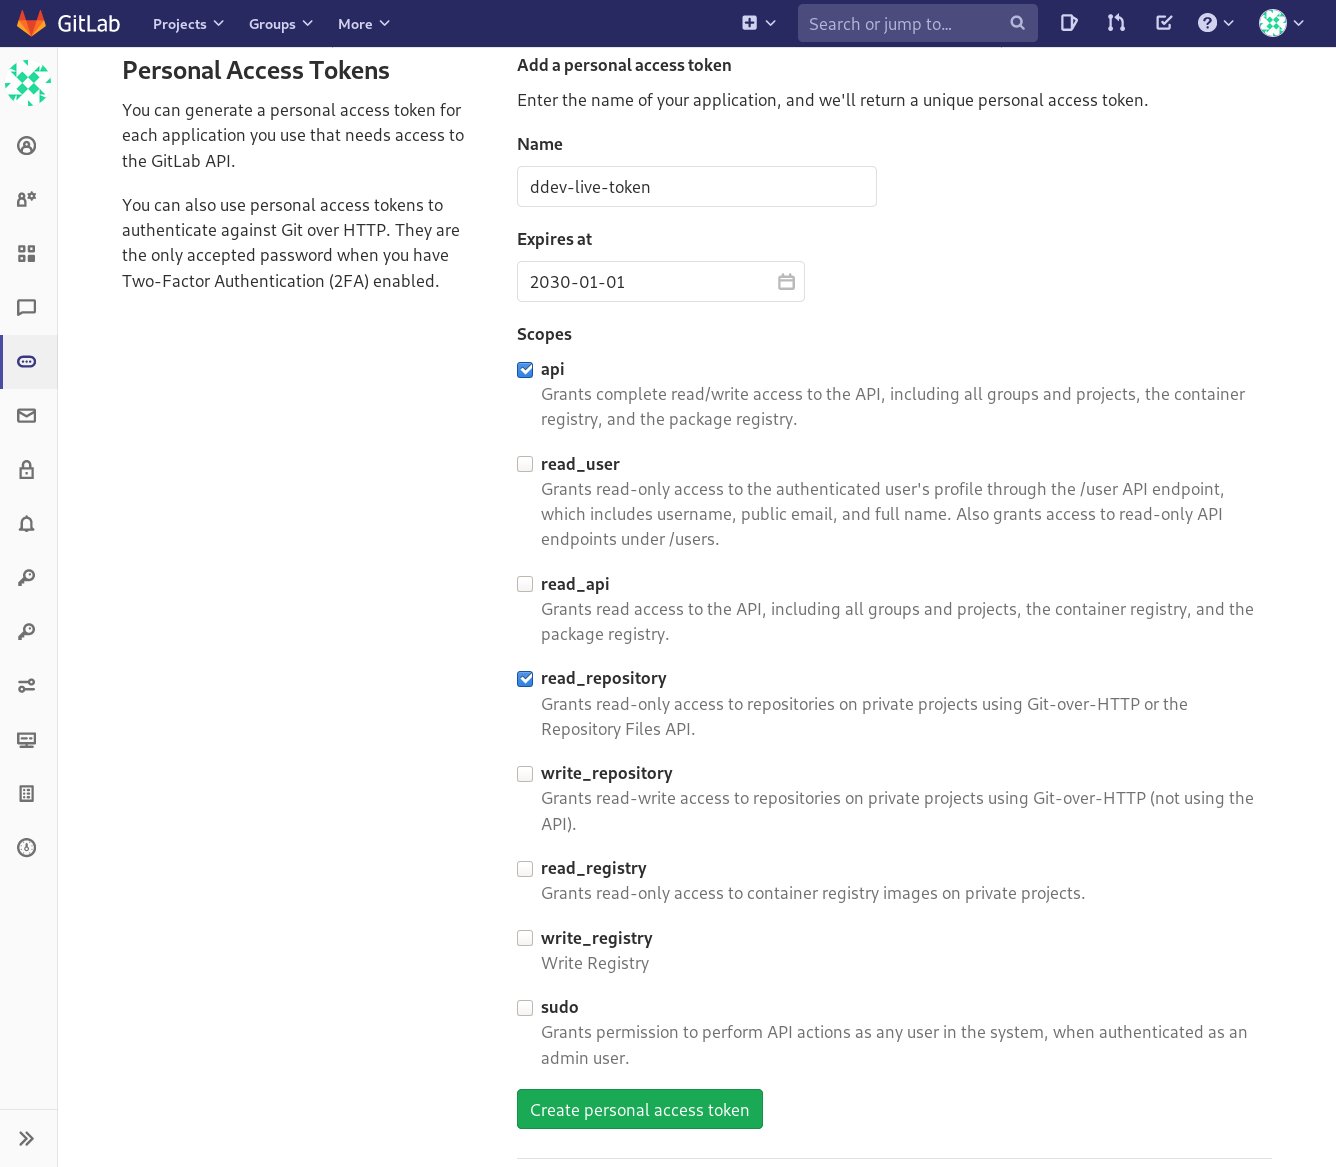
Task: Open the Groups dropdown menu
Action: (280, 24)
